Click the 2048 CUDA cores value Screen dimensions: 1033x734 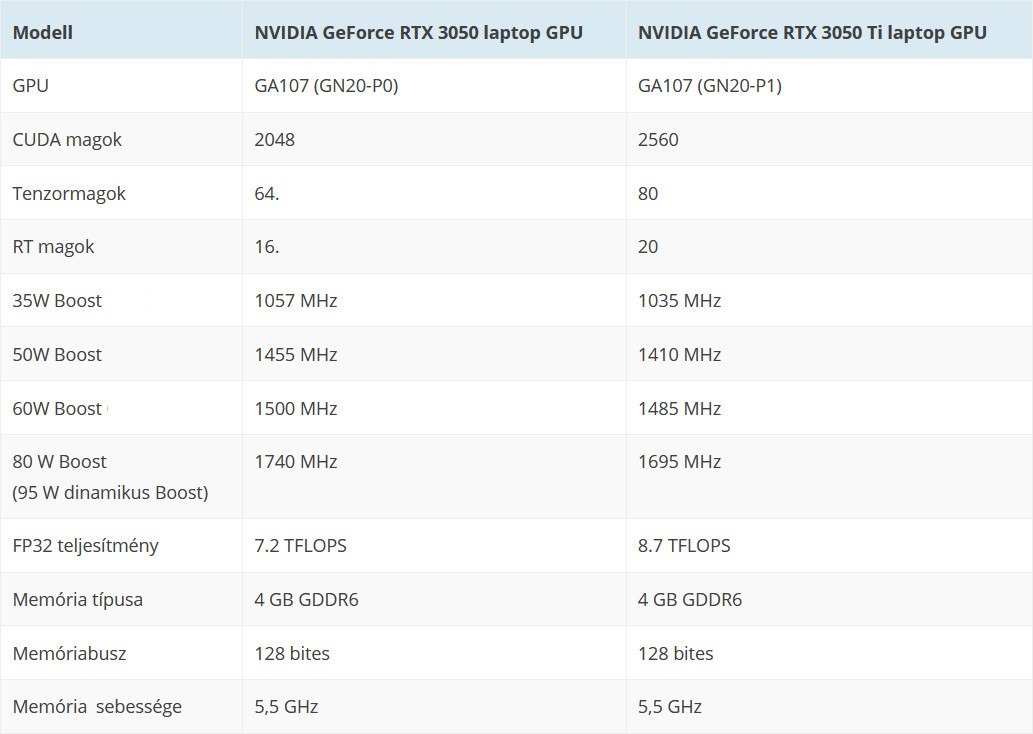pyautogui.click(x=275, y=140)
